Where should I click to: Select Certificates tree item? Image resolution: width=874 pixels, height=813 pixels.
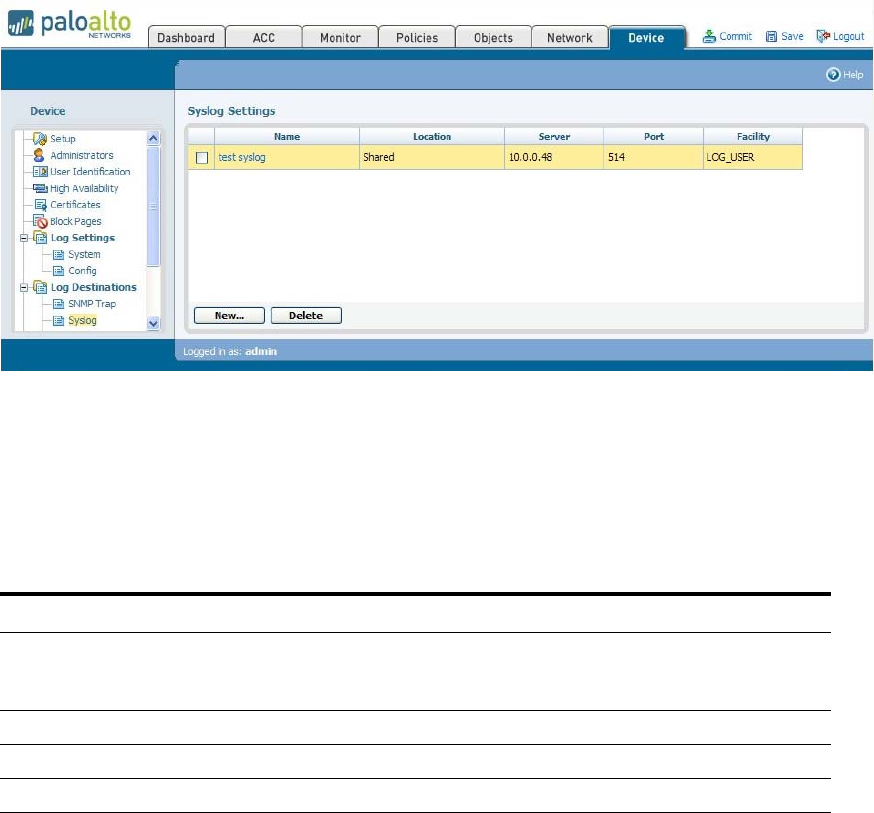(x=75, y=205)
